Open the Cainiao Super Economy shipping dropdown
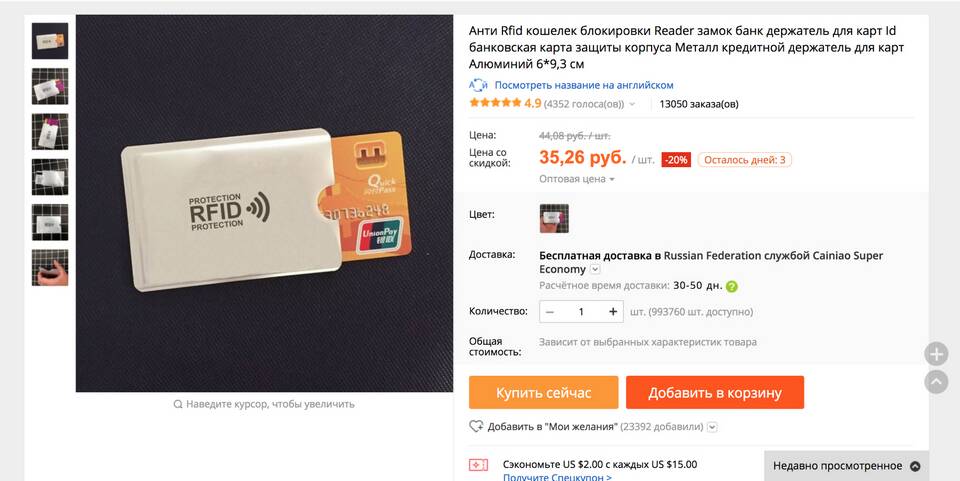 [x=595, y=269]
